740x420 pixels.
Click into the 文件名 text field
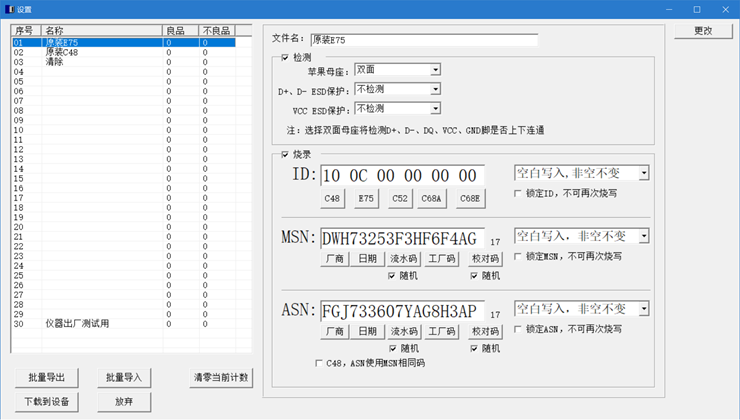click(424, 40)
